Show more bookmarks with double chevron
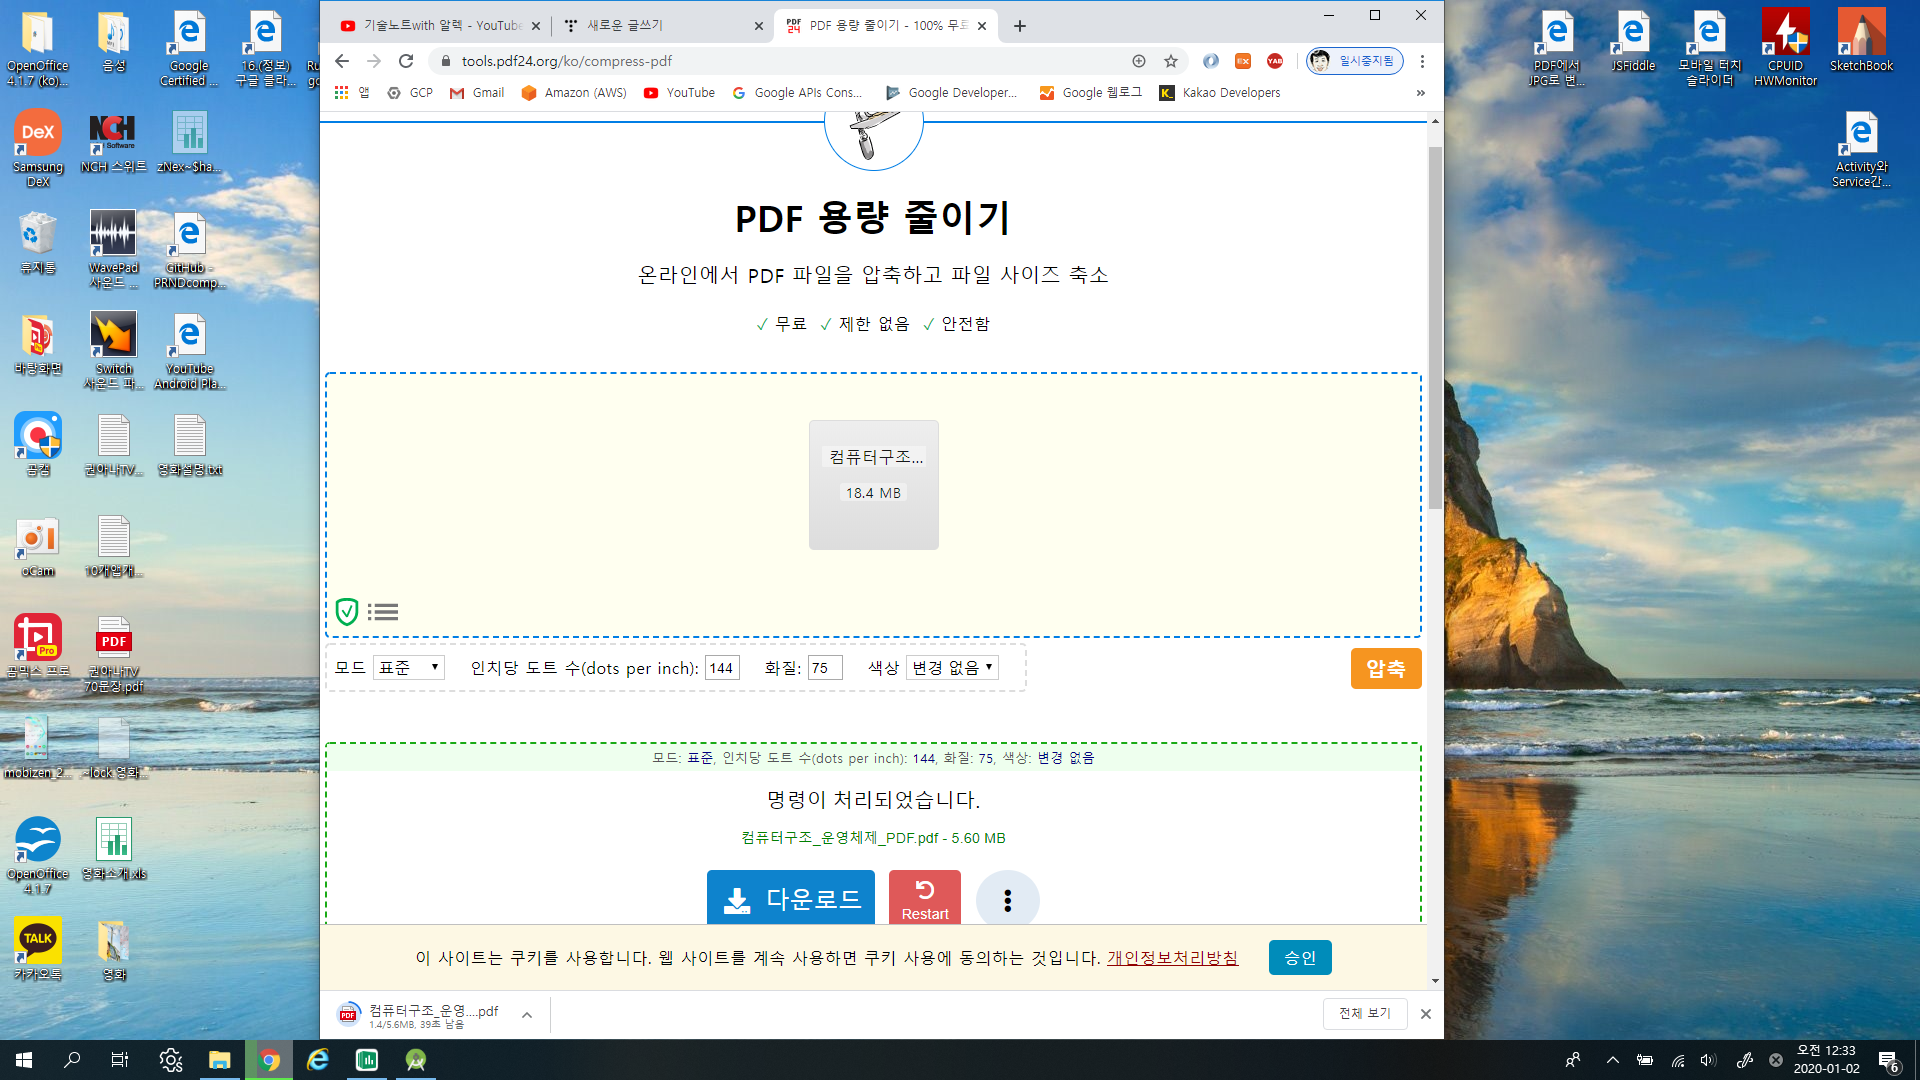The width and height of the screenshot is (1920, 1080). tap(1420, 93)
